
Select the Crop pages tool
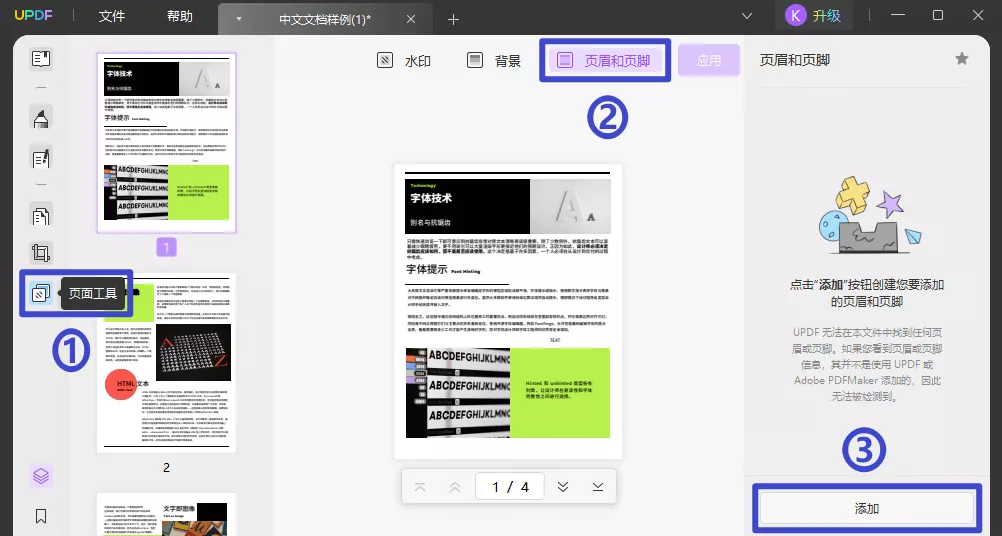pyautogui.click(x=41, y=253)
